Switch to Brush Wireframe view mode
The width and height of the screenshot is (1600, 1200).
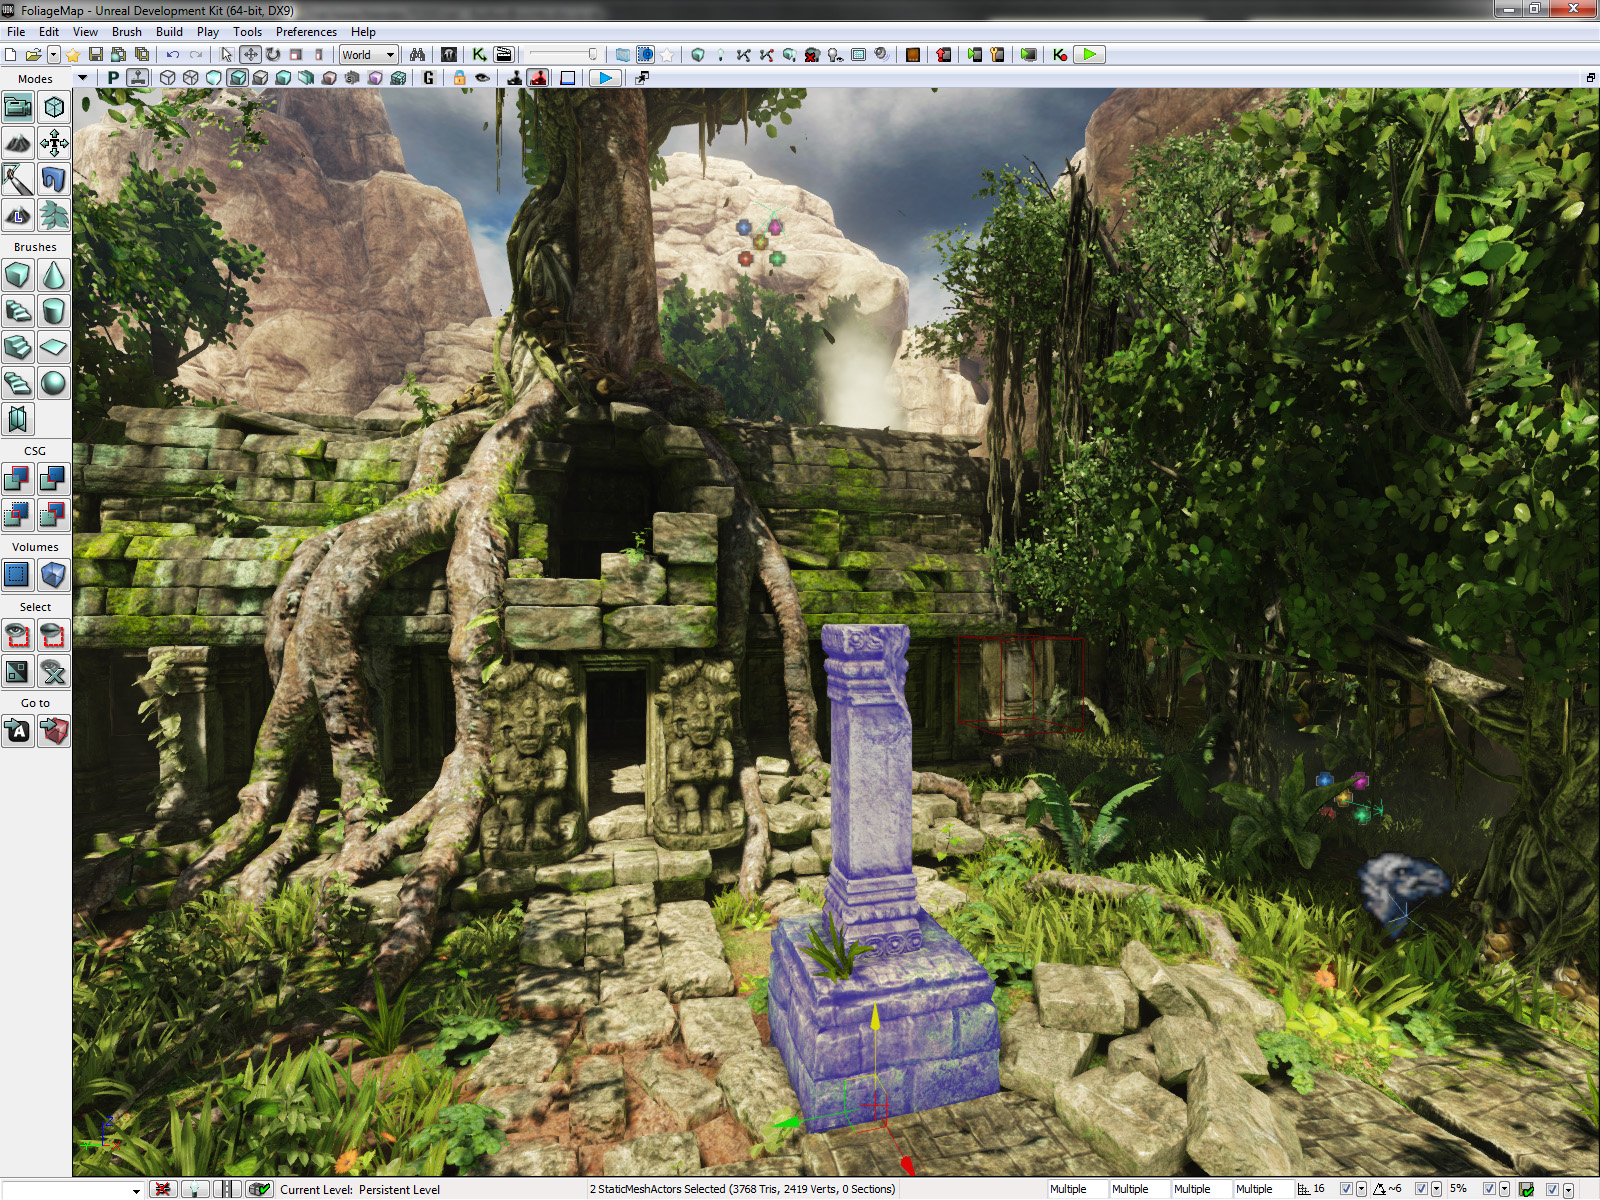[x=168, y=78]
